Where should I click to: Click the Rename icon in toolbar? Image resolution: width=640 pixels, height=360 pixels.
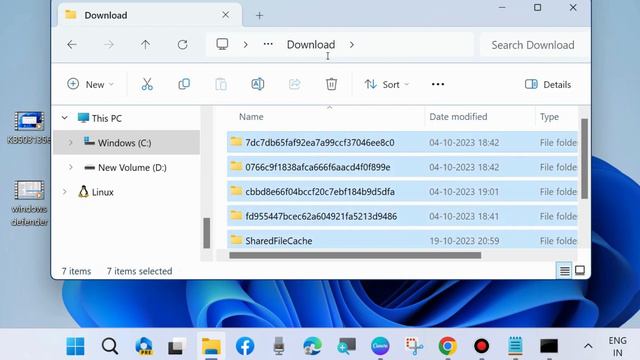pyautogui.click(x=258, y=84)
